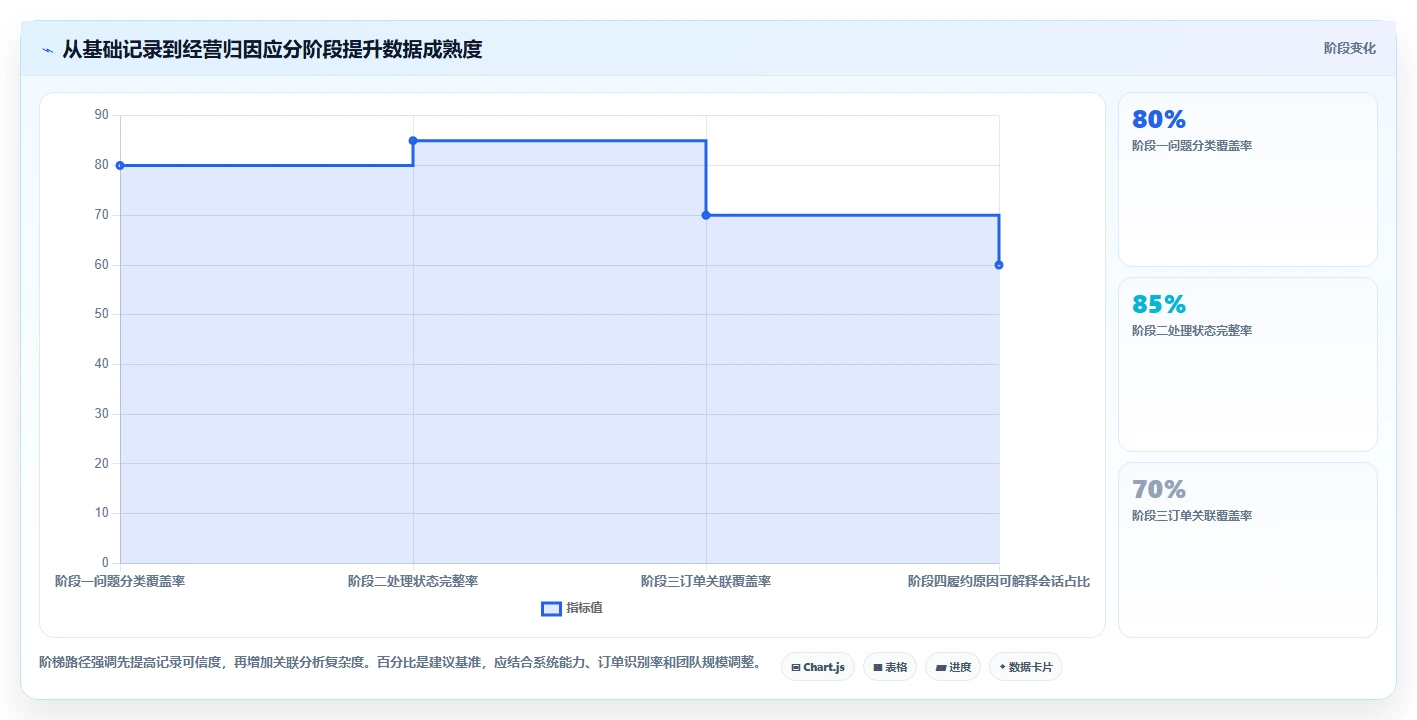
Task: Click the footnote text starting 阶梯路径强调
Action: pos(400,662)
